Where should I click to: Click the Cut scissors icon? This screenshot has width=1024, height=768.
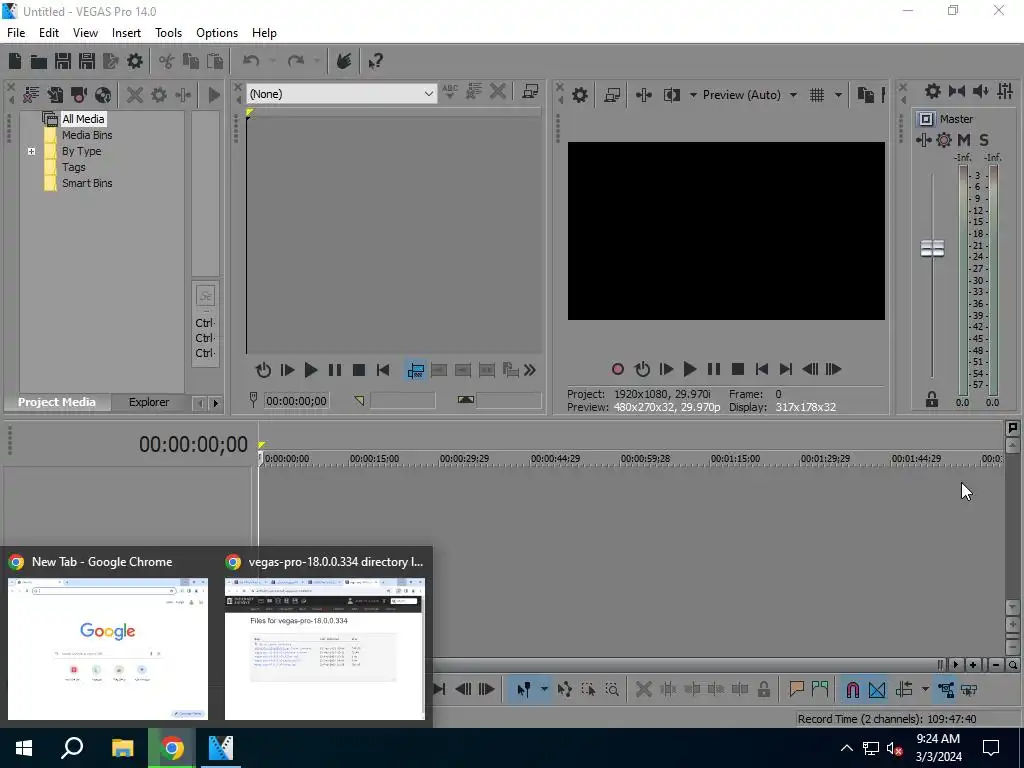[x=167, y=61]
